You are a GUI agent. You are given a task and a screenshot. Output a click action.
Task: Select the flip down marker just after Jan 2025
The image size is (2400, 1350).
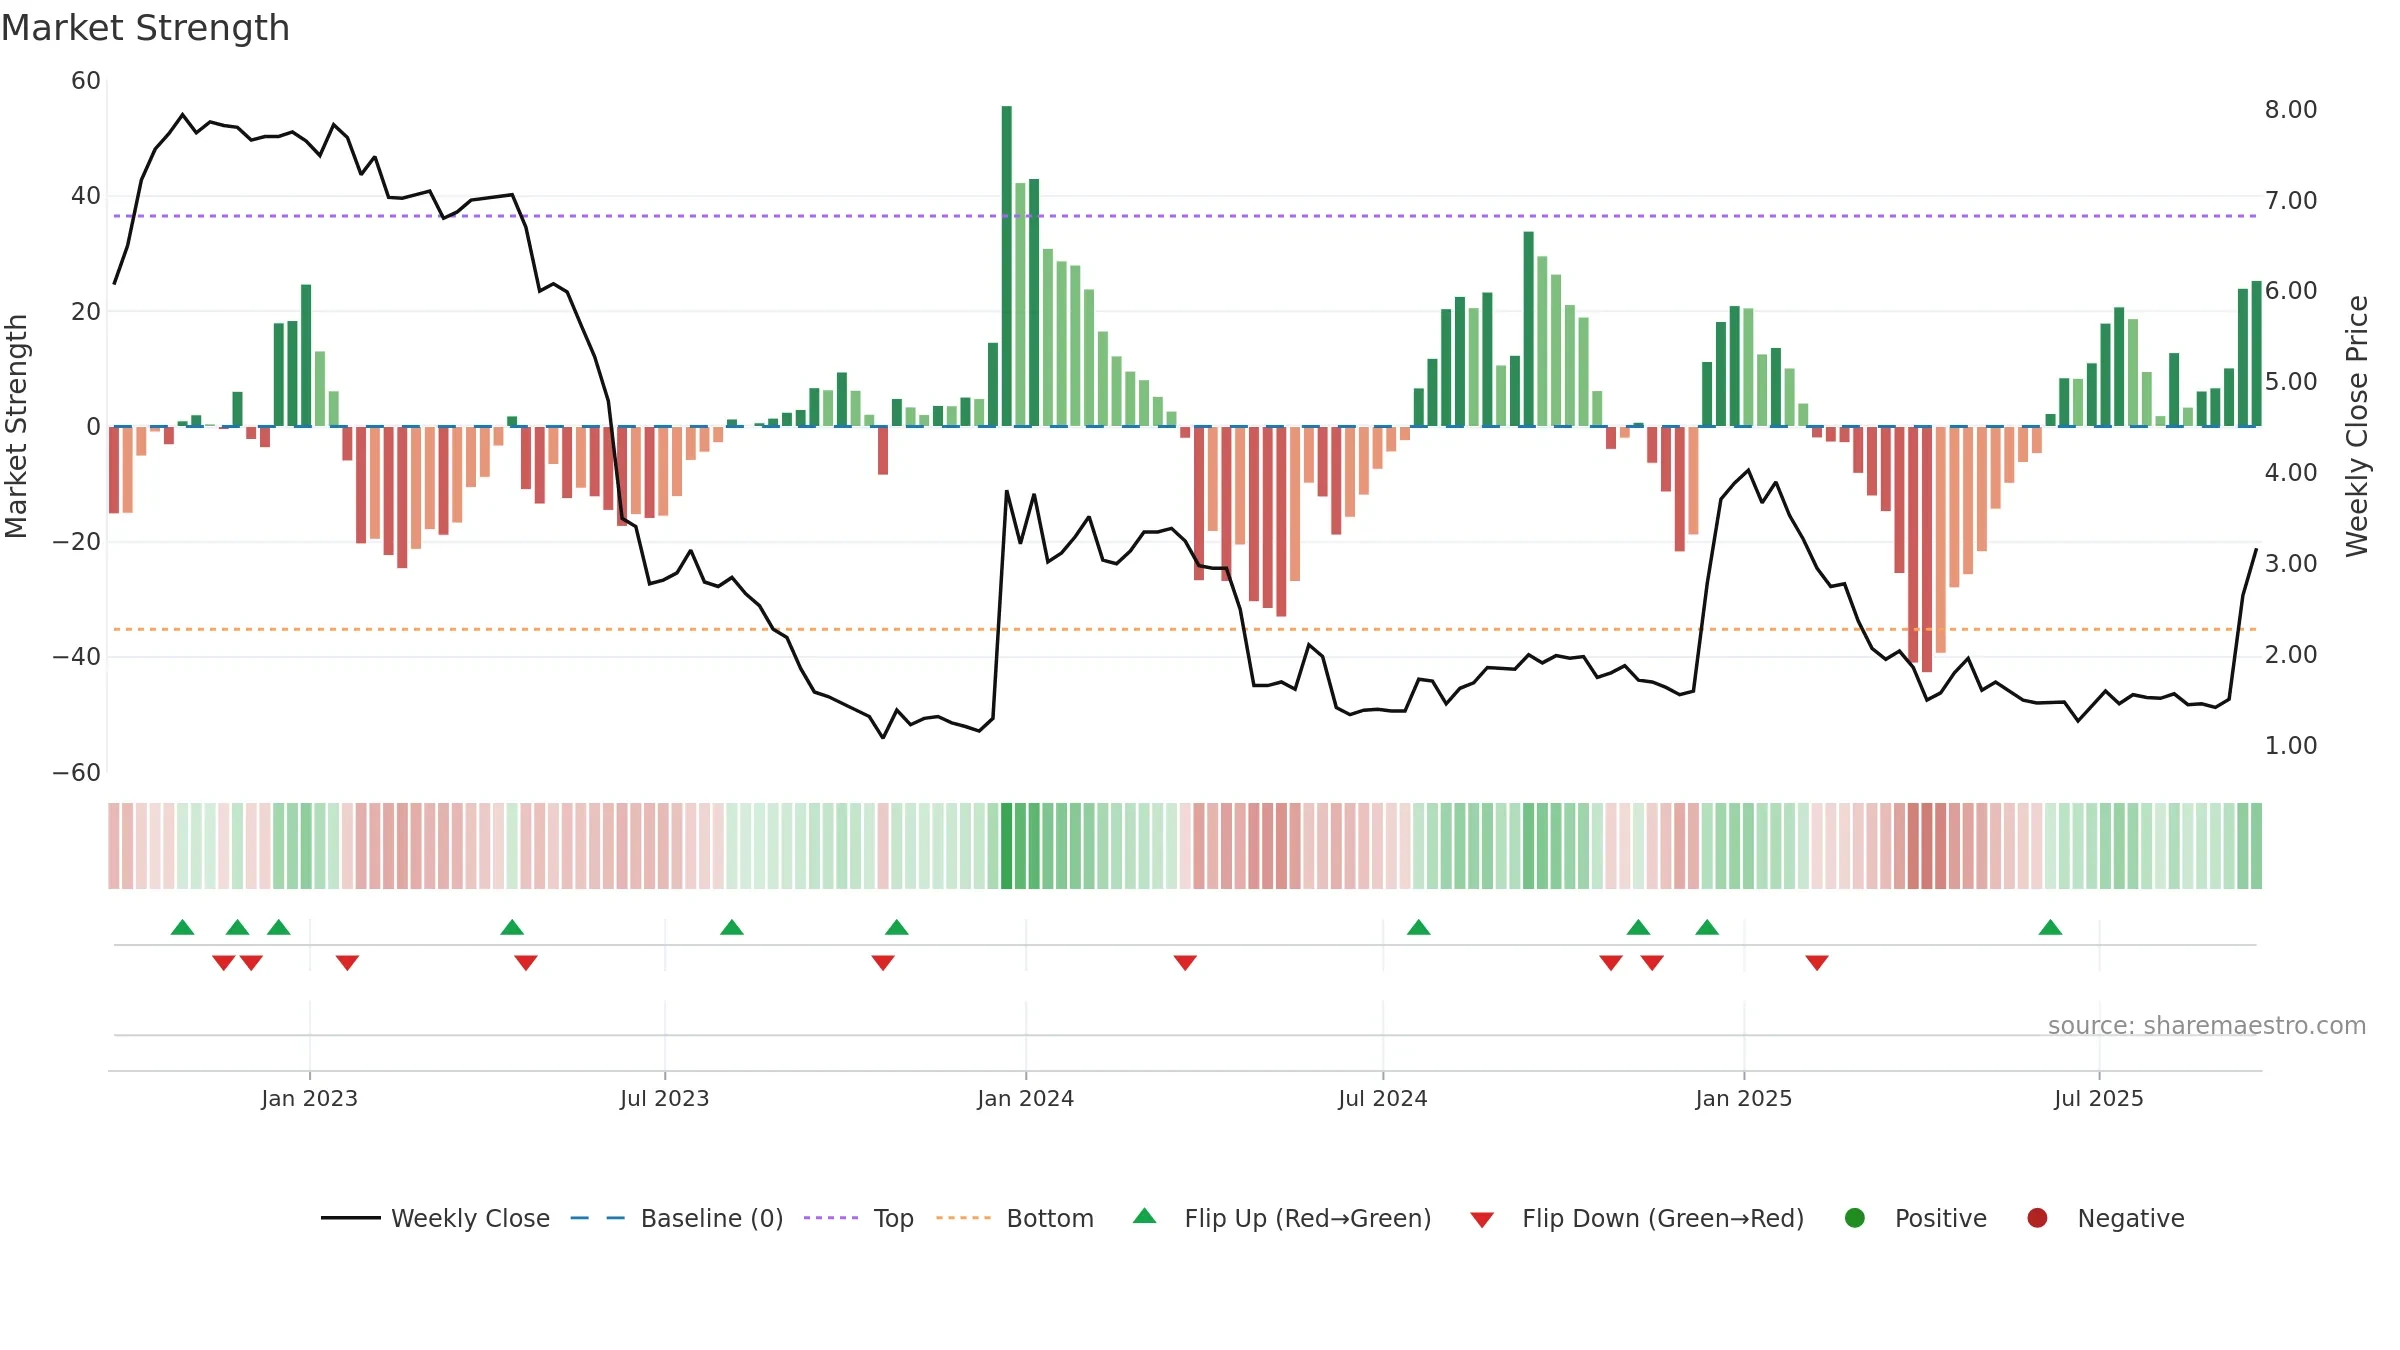1817,962
